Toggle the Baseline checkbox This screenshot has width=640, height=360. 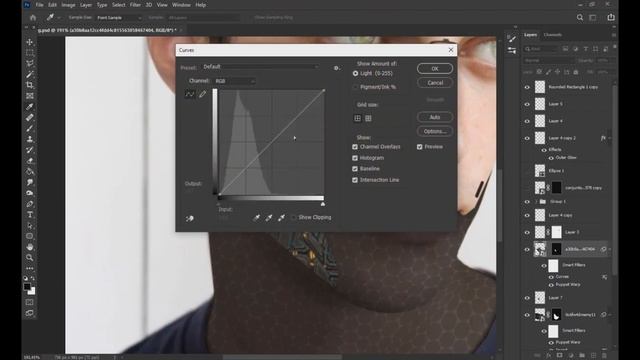pyautogui.click(x=355, y=169)
